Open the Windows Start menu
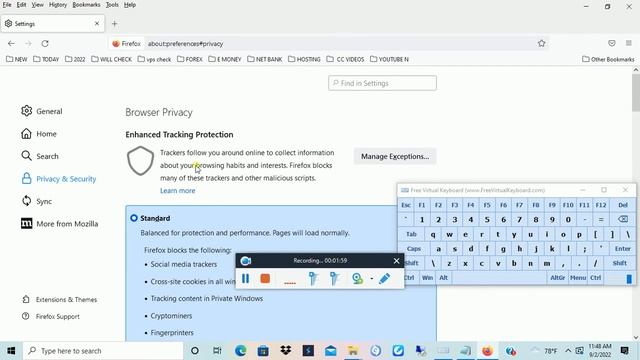 [11, 351]
